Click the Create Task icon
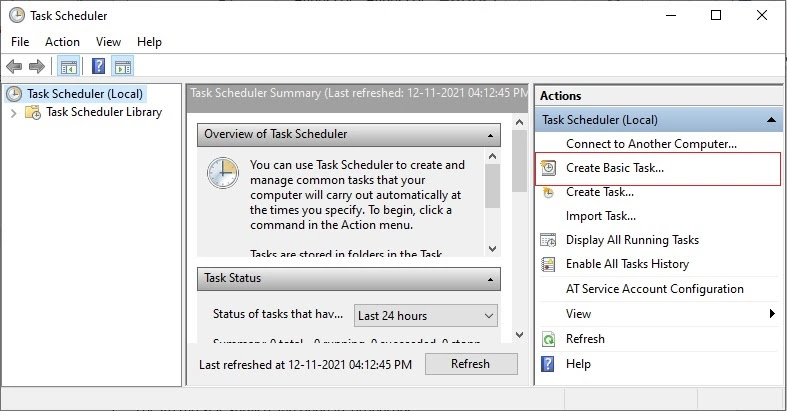787x411 pixels. 548,193
